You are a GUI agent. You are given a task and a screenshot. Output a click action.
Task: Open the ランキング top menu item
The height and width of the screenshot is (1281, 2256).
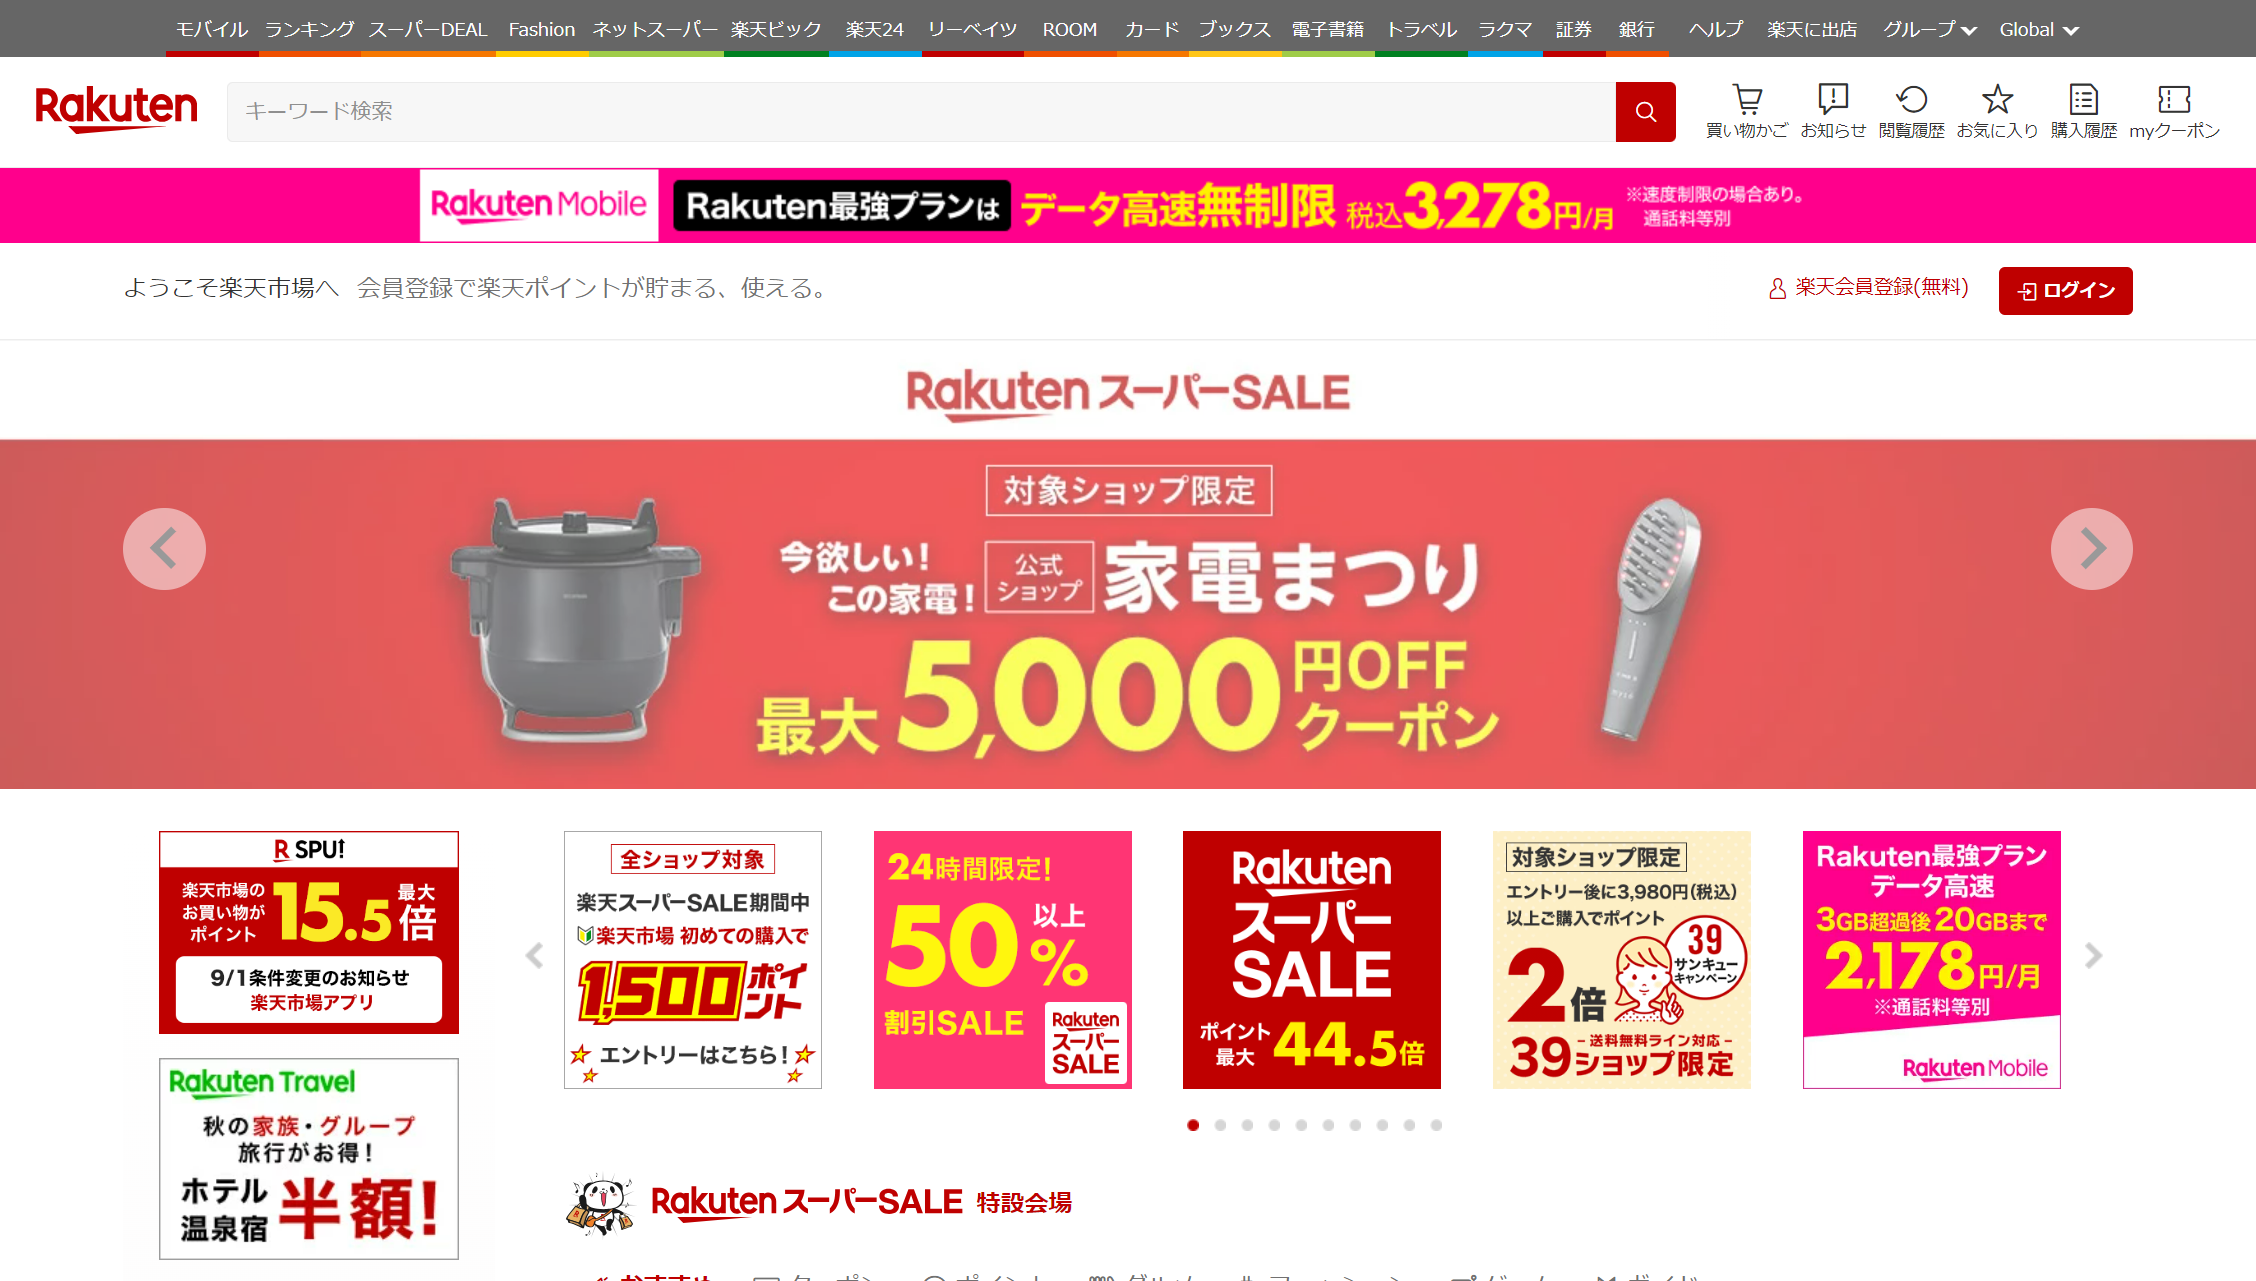click(x=309, y=30)
